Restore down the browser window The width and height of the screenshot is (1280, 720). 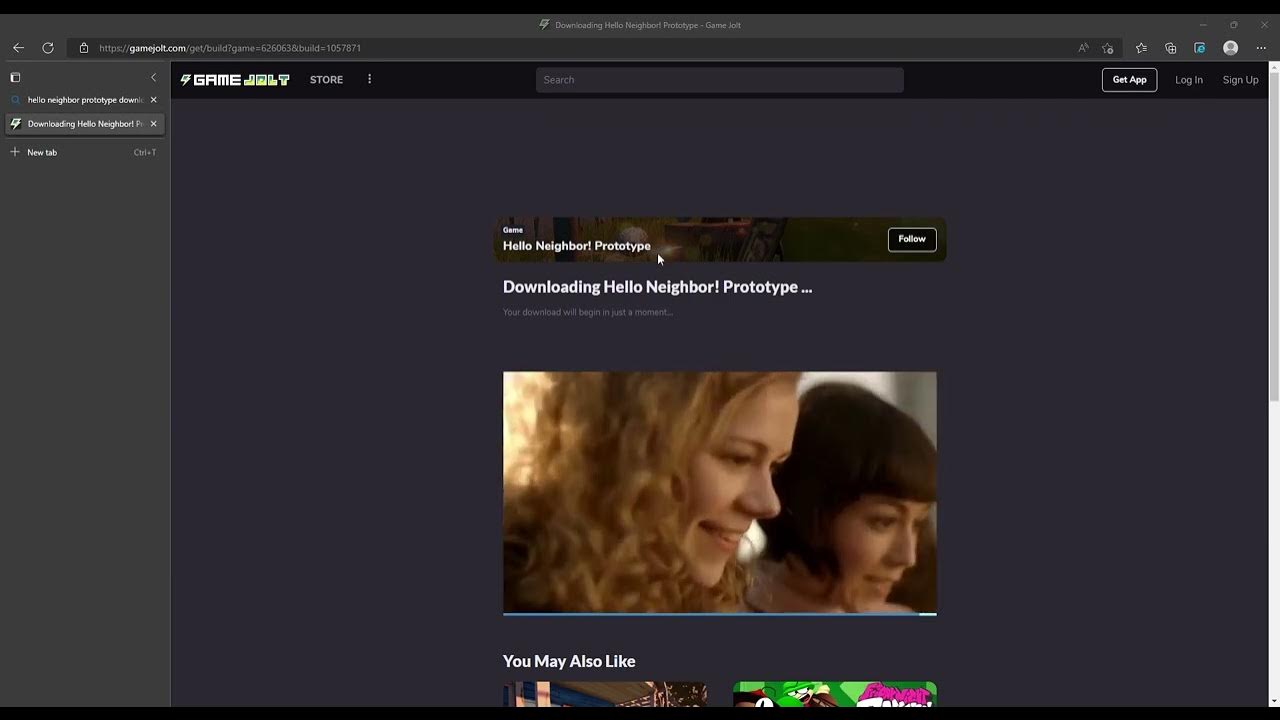point(1233,25)
